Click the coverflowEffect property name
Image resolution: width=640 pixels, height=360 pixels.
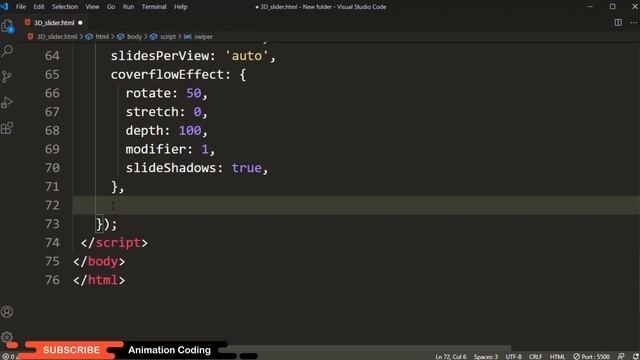click(167, 75)
